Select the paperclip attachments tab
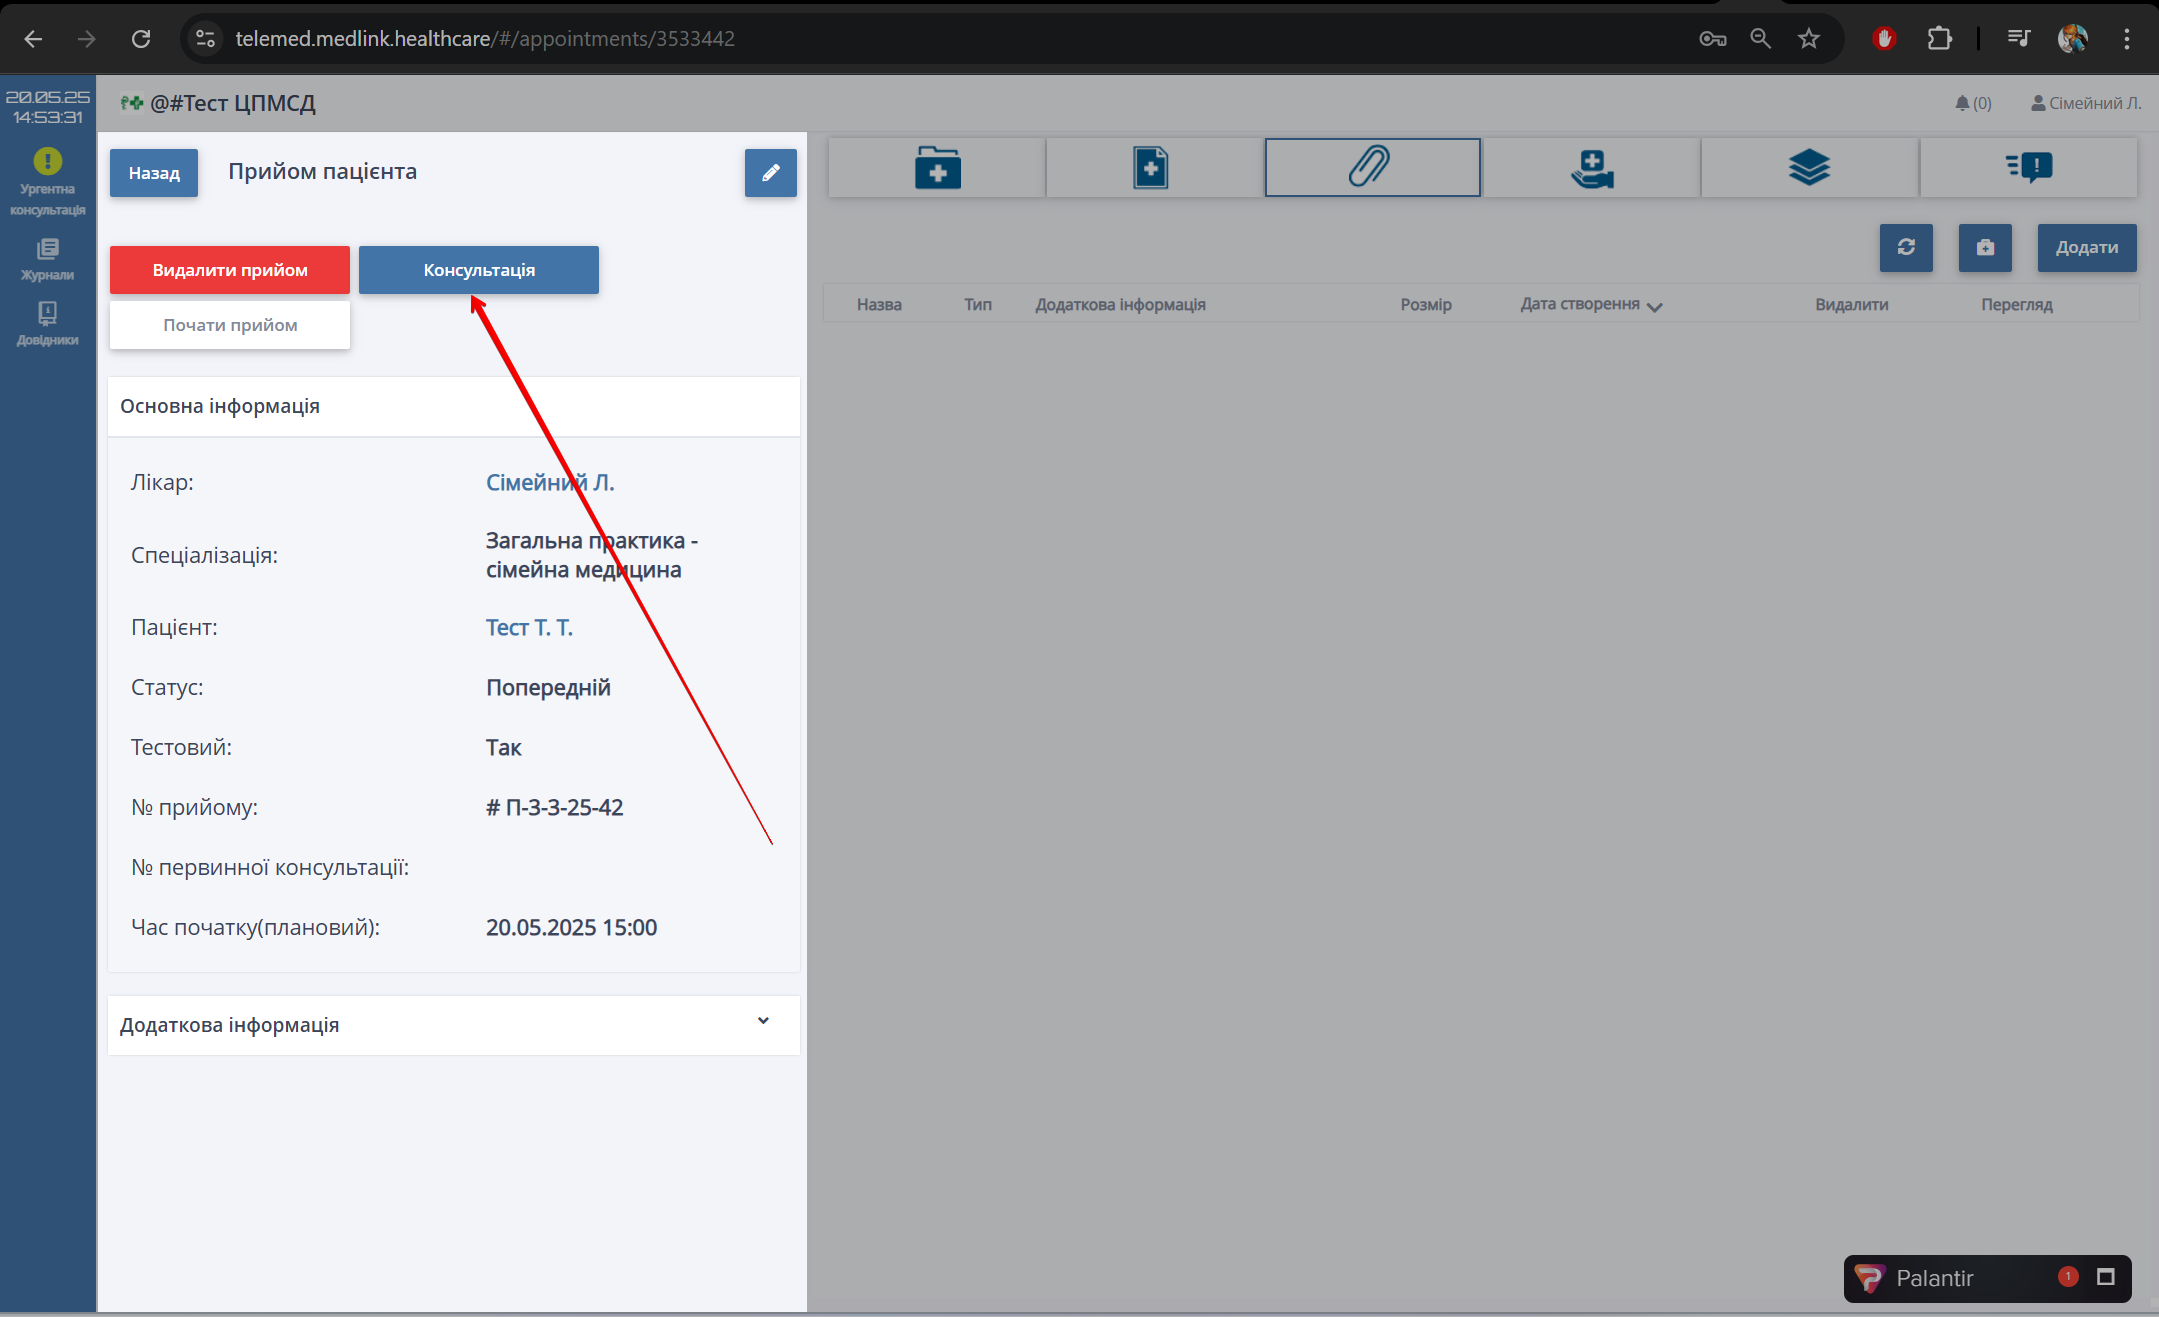 [x=1371, y=168]
